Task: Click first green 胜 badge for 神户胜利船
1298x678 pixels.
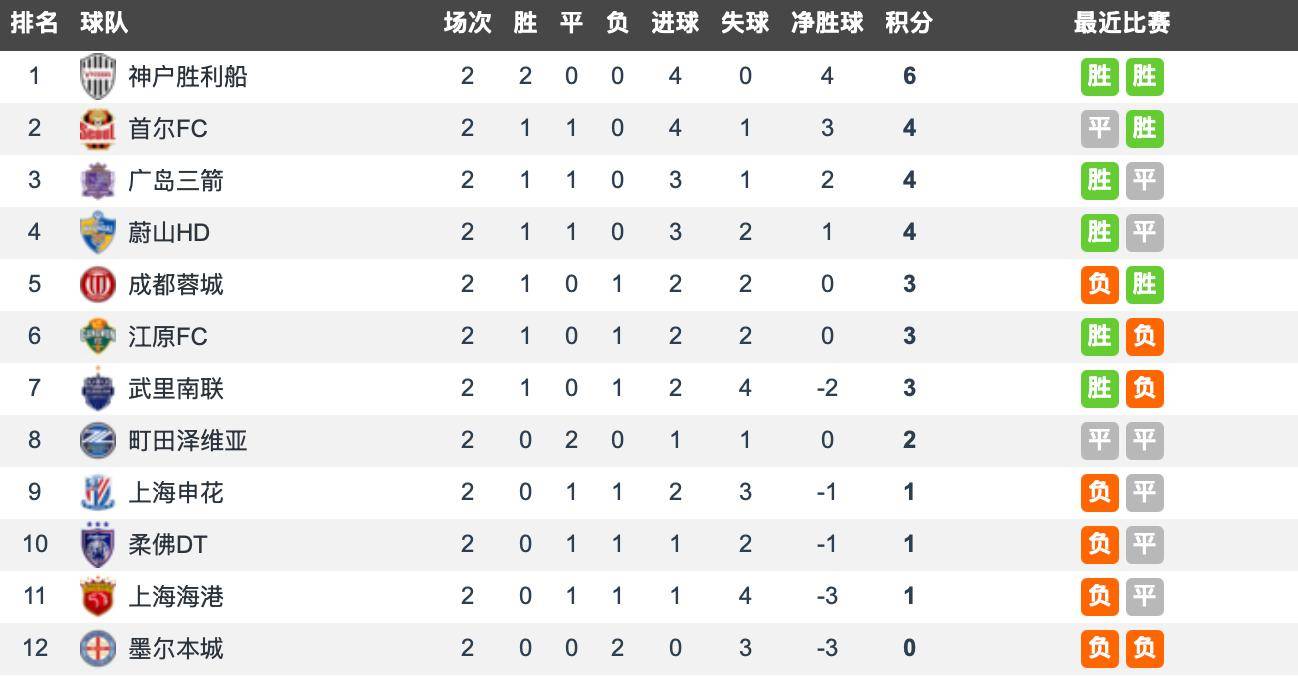Action: pos(1099,77)
